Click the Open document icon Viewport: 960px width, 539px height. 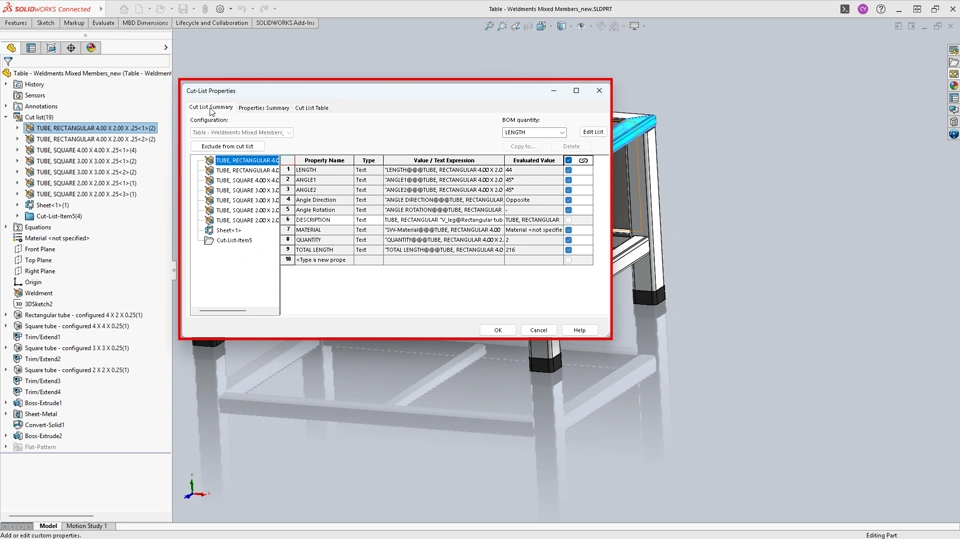[160, 9]
